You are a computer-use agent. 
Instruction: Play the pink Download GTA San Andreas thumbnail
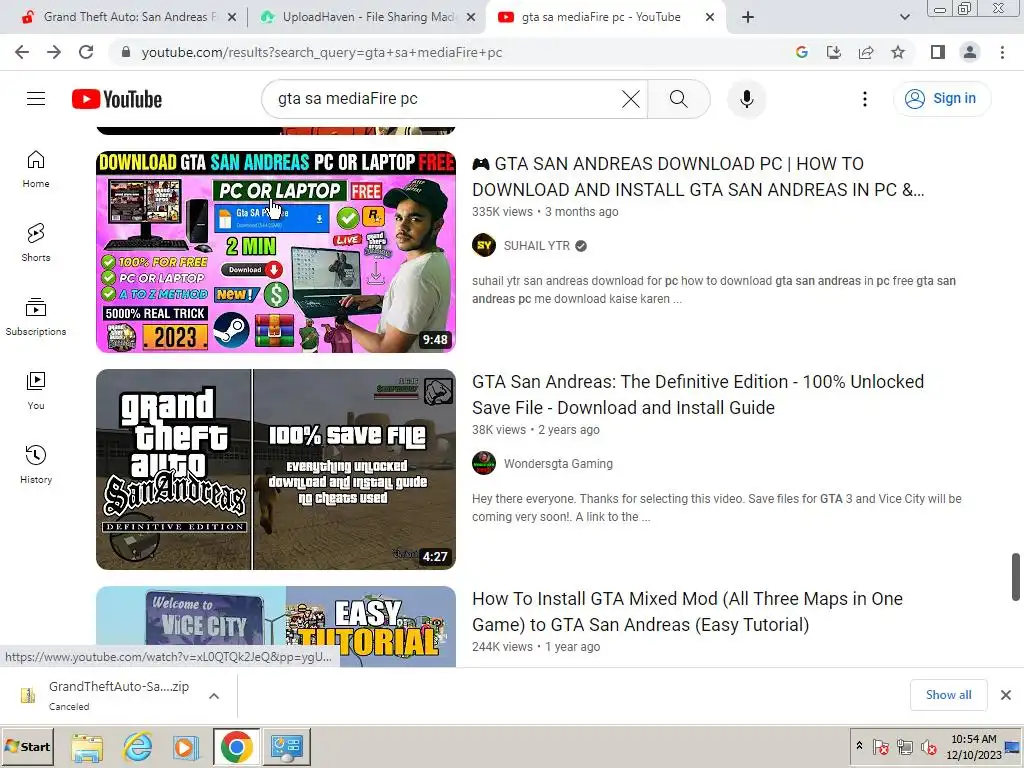(276, 252)
